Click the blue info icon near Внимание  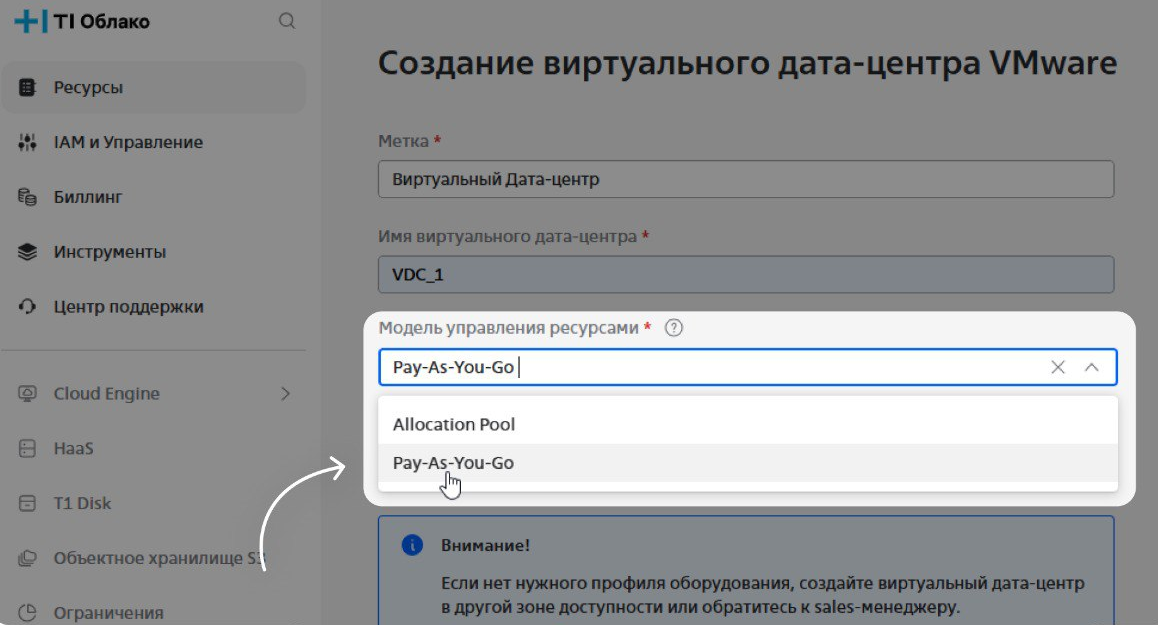tap(411, 545)
